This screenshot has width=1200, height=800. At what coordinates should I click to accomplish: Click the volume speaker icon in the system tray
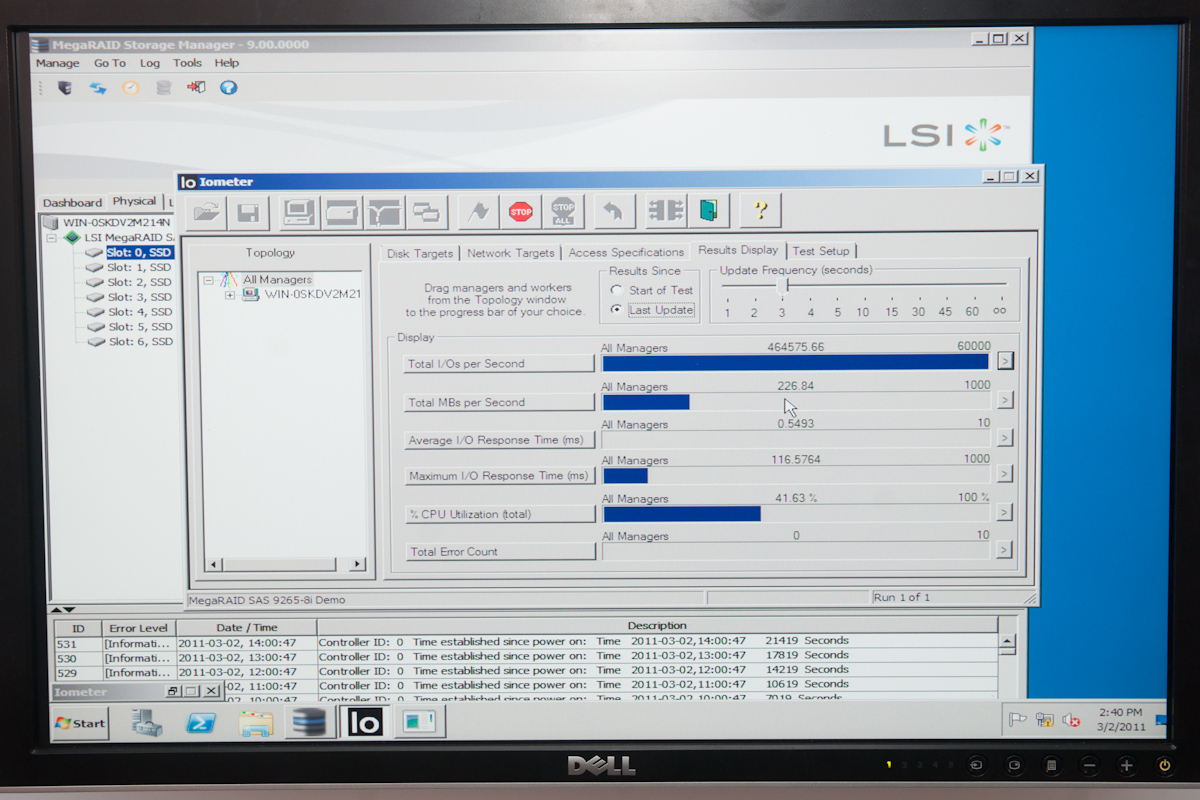point(1071,719)
